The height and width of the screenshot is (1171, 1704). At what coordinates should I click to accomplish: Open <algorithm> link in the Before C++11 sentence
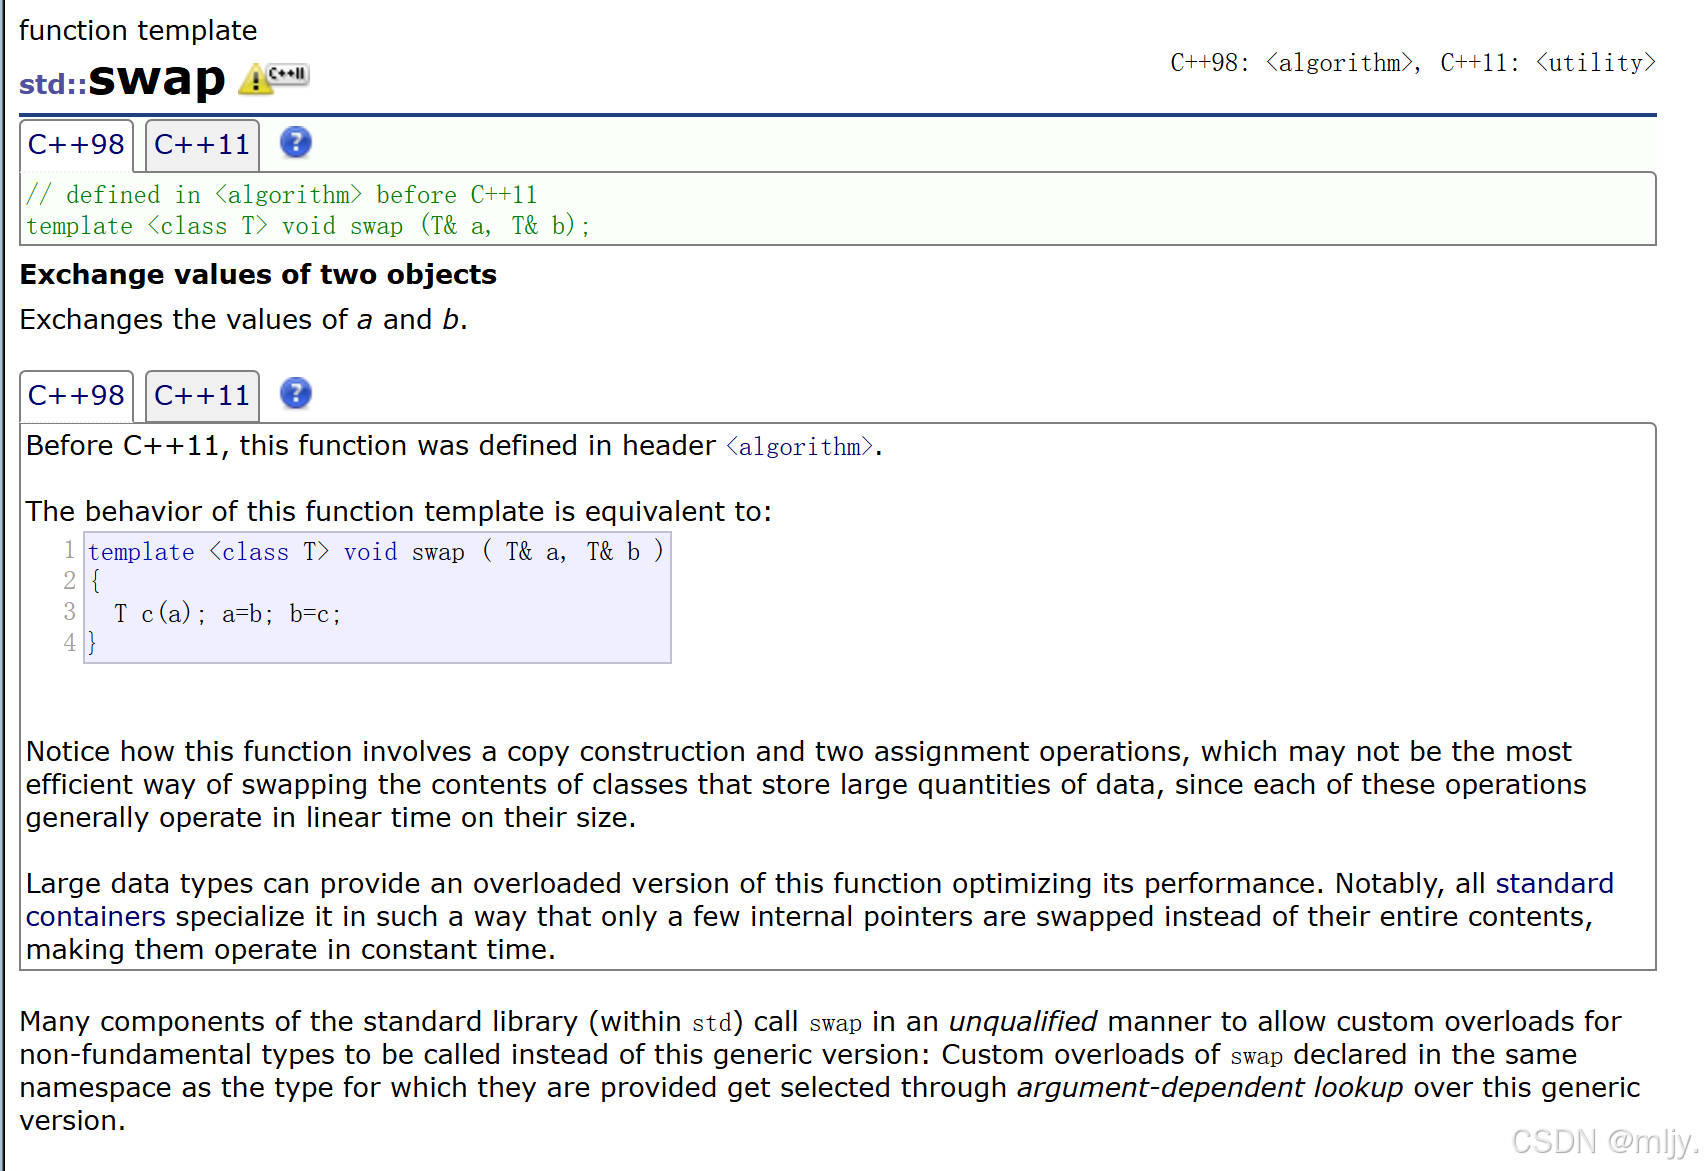point(799,447)
